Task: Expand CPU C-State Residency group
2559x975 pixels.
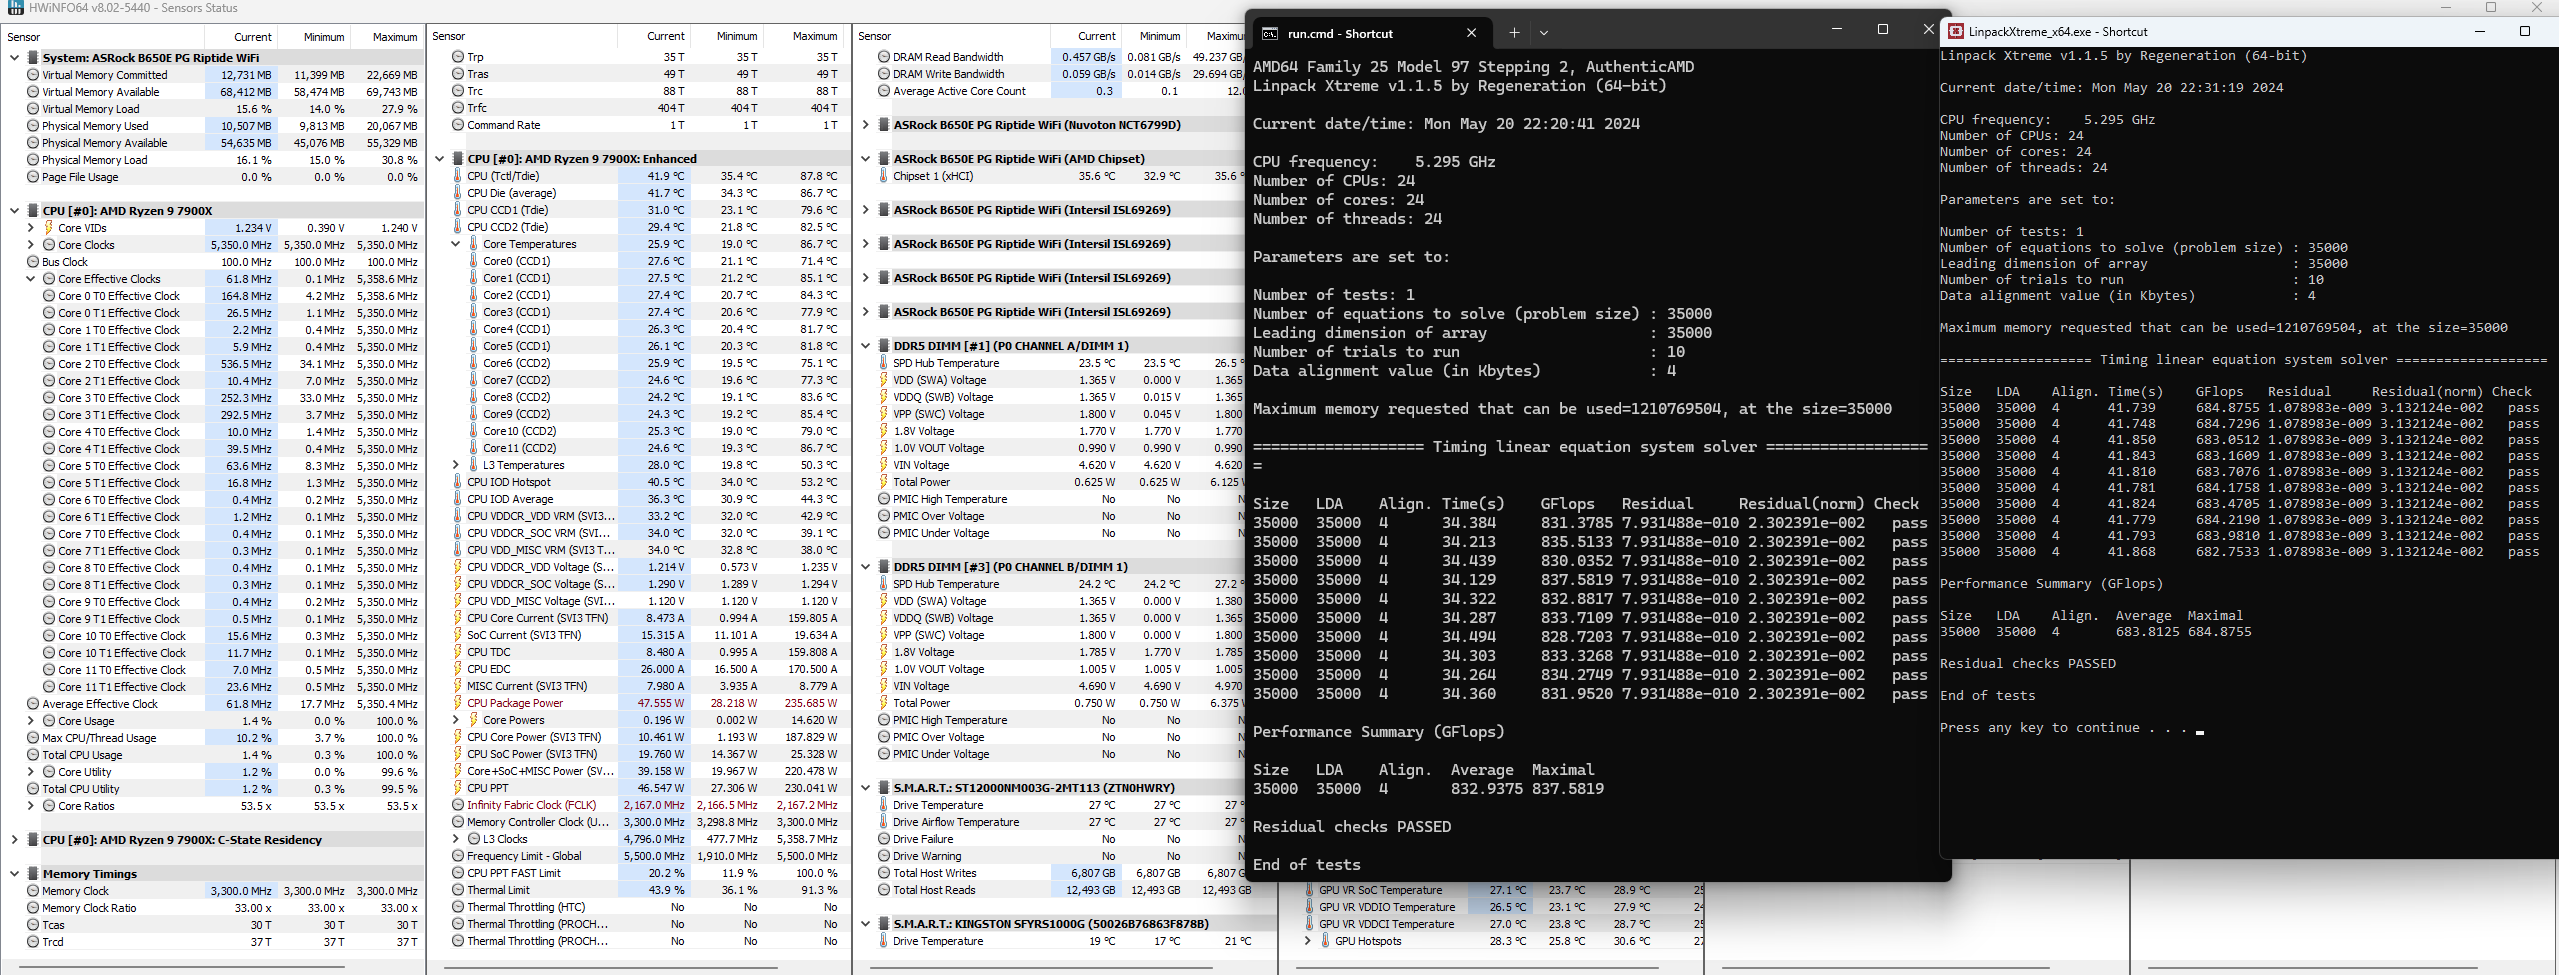Action: 14,840
